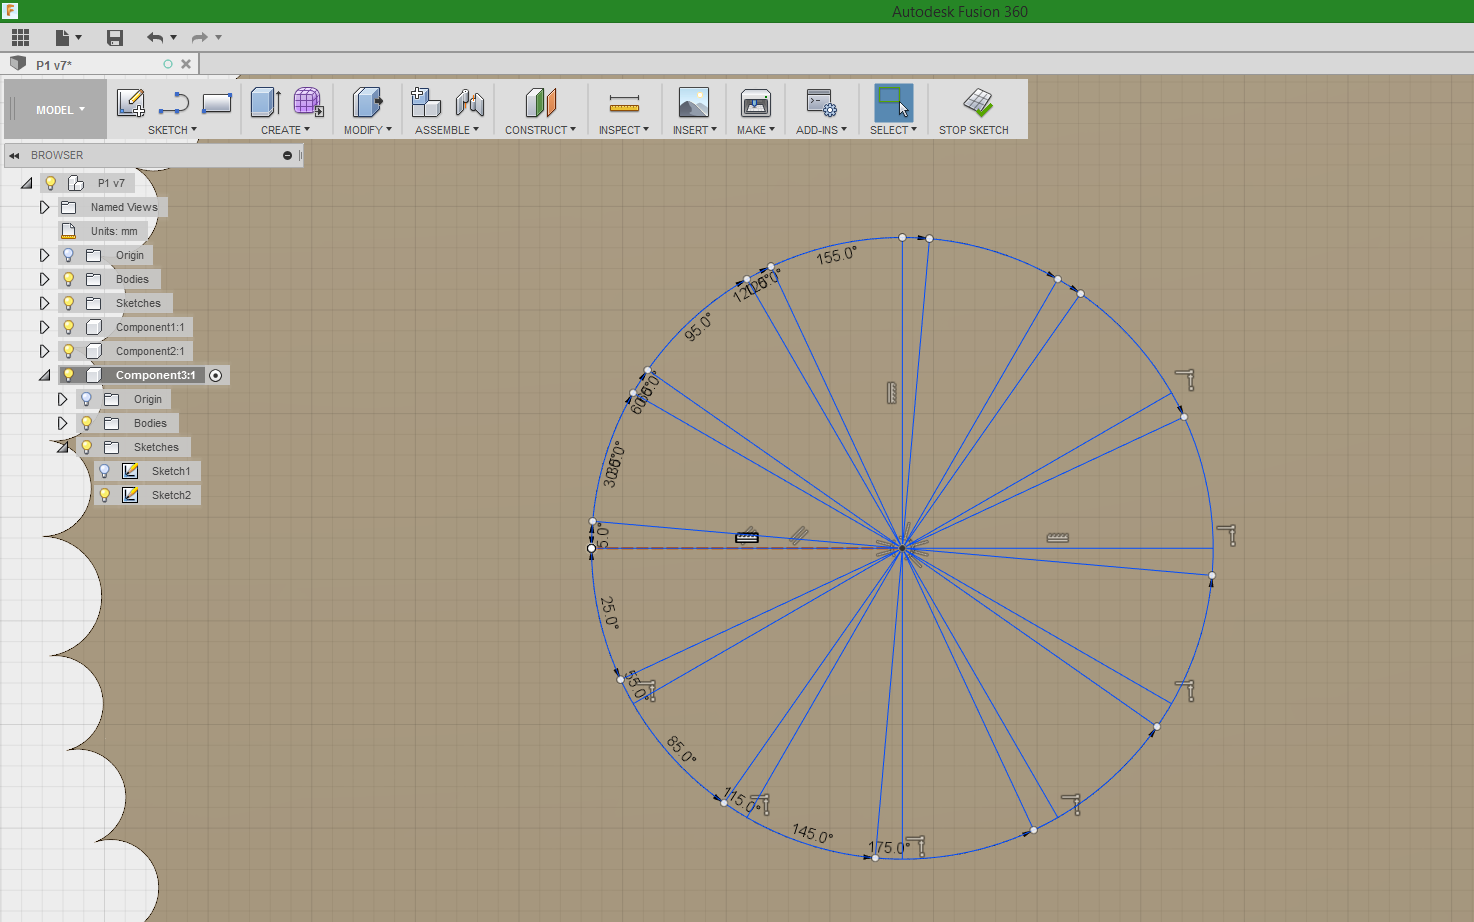
Task: Click the STOP SKETCH label
Action: (x=973, y=130)
